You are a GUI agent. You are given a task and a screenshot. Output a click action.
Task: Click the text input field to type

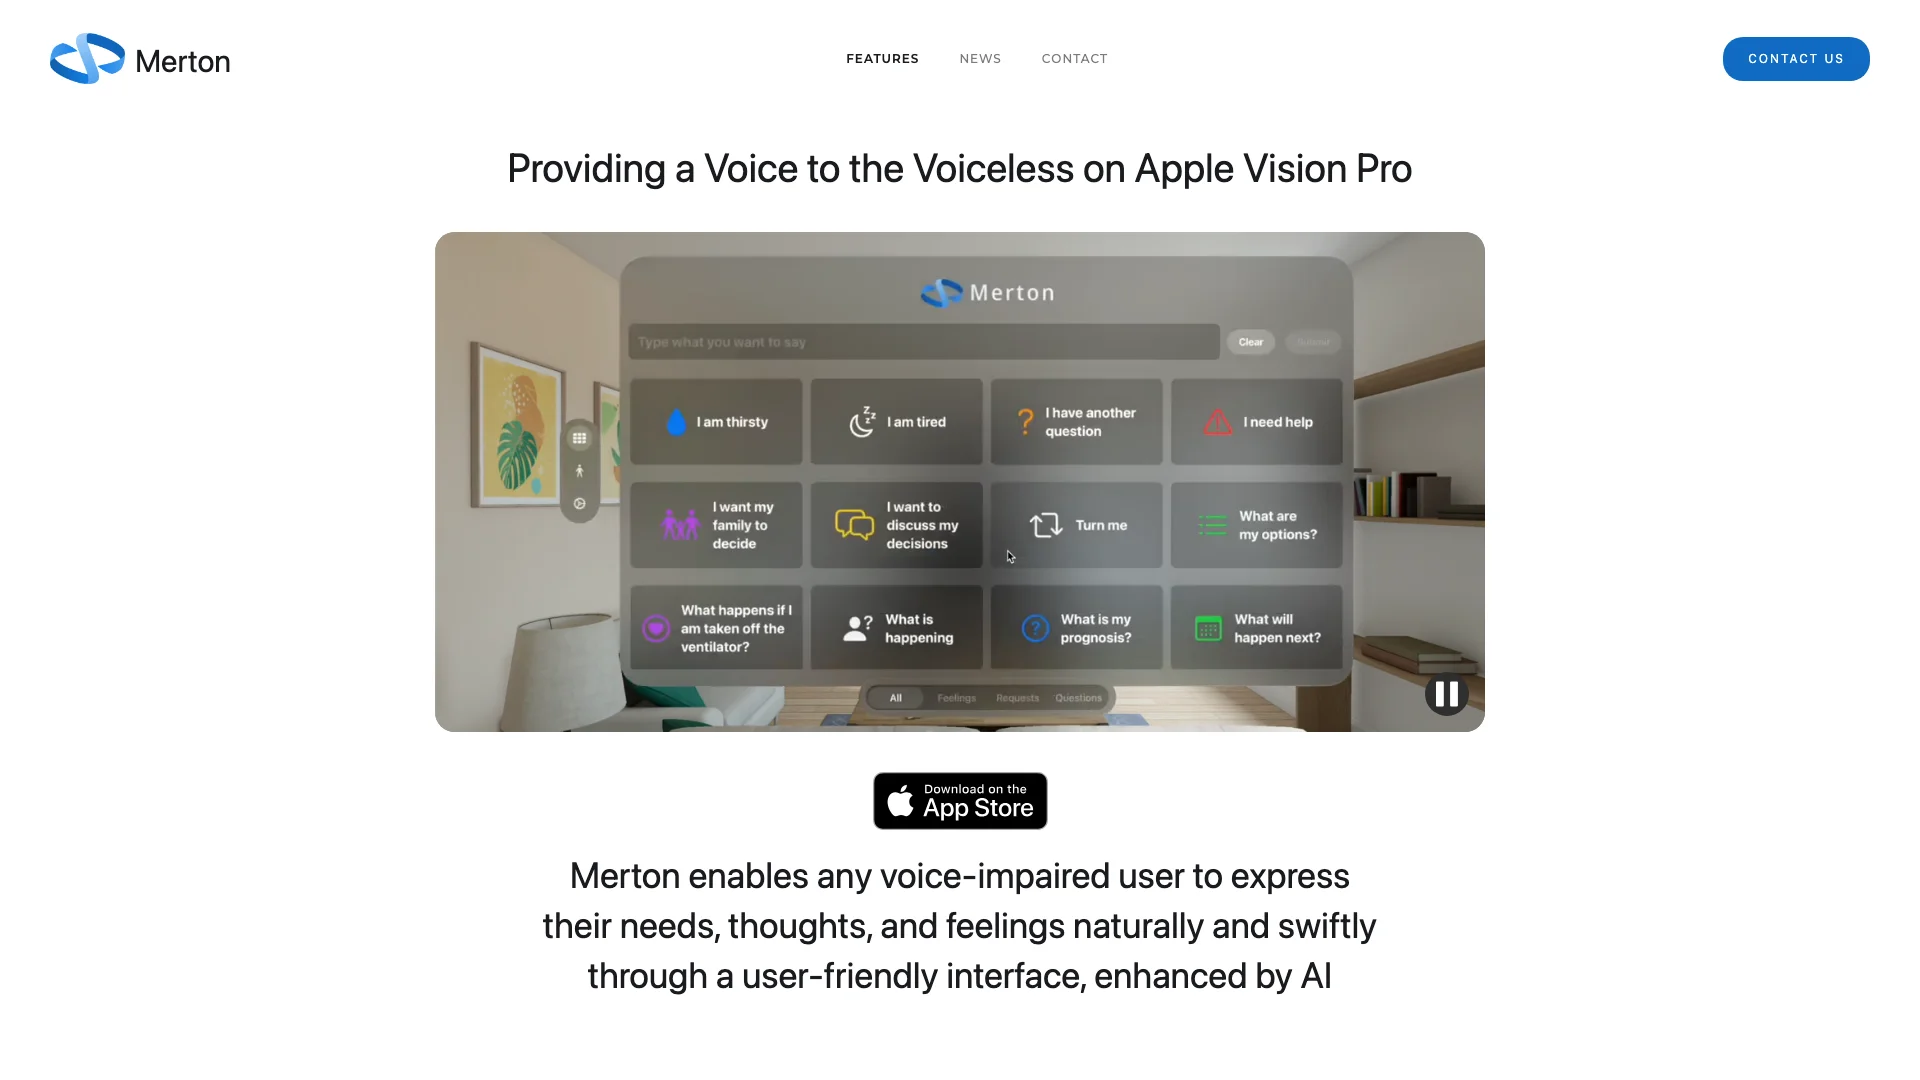pos(923,342)
